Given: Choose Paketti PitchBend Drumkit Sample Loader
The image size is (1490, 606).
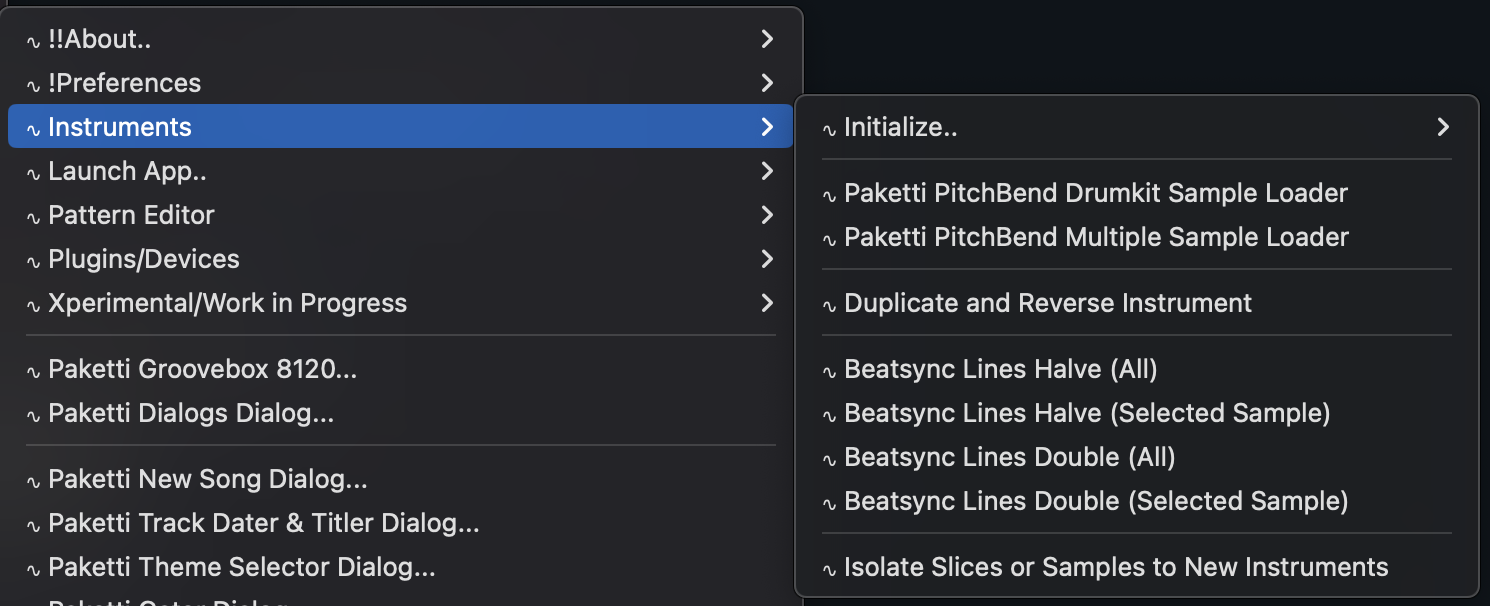Looking at the screenshot, I should (1096, 193).
